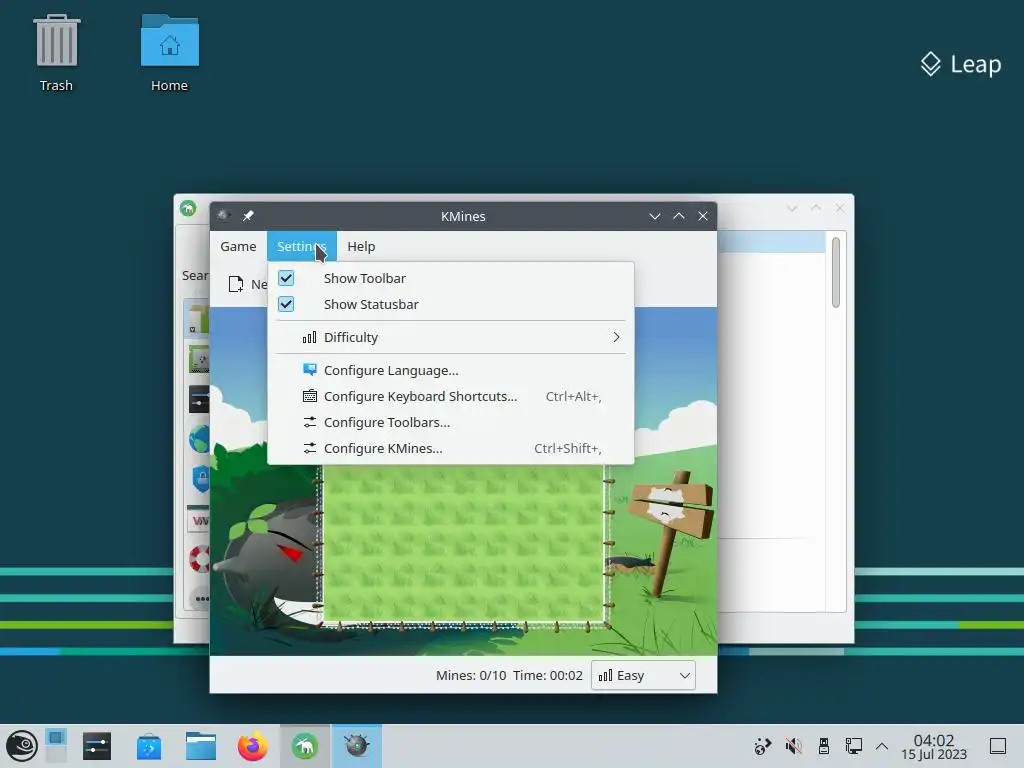Maximize the KMines window
The width and height of the screenshot is (1024, 768).
point(679,216)
